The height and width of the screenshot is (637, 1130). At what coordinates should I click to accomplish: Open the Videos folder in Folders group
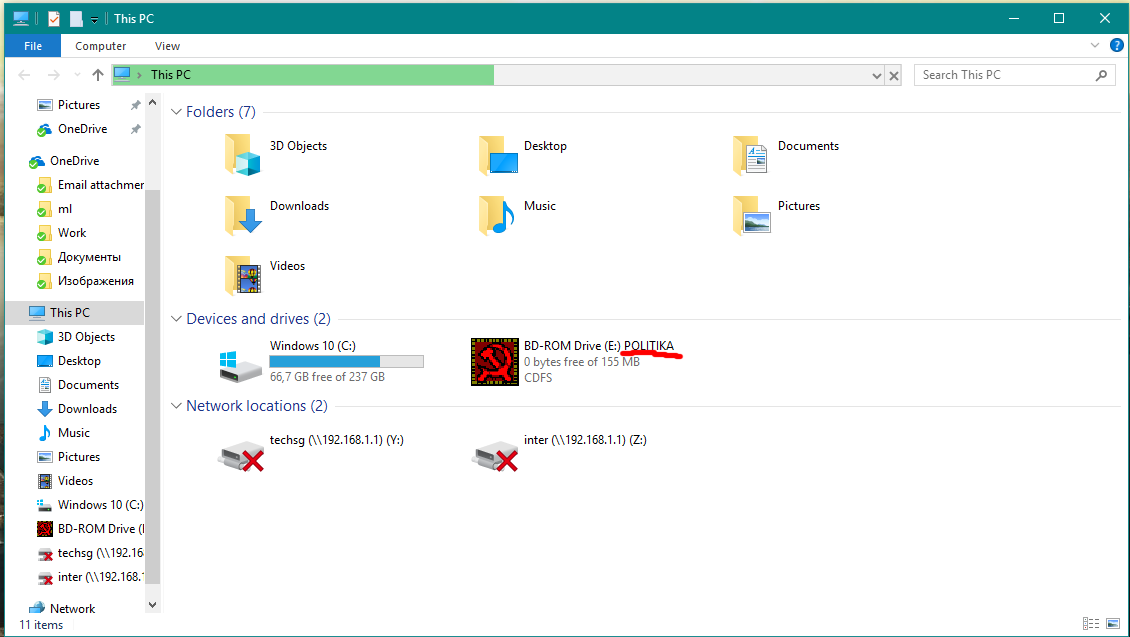pos(243,275)
